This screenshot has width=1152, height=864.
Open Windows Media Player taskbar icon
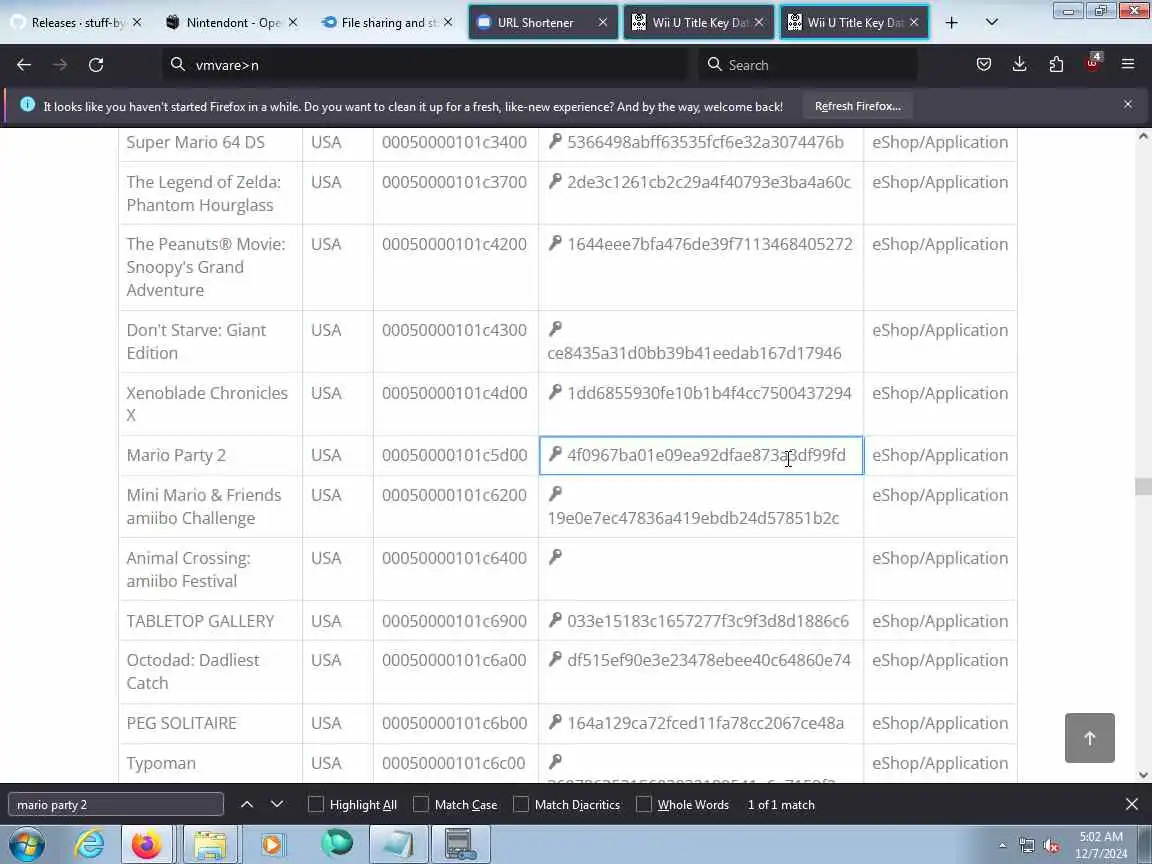point(271,845)
